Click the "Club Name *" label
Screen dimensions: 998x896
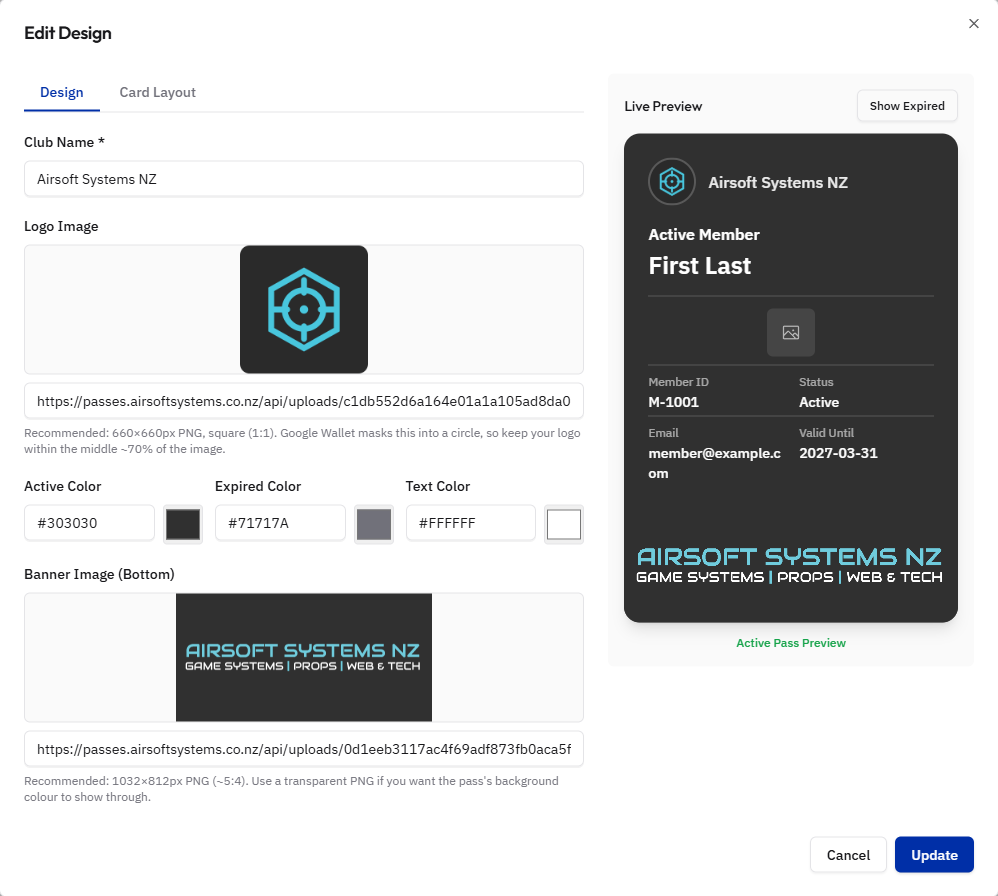tap(64, 143)
